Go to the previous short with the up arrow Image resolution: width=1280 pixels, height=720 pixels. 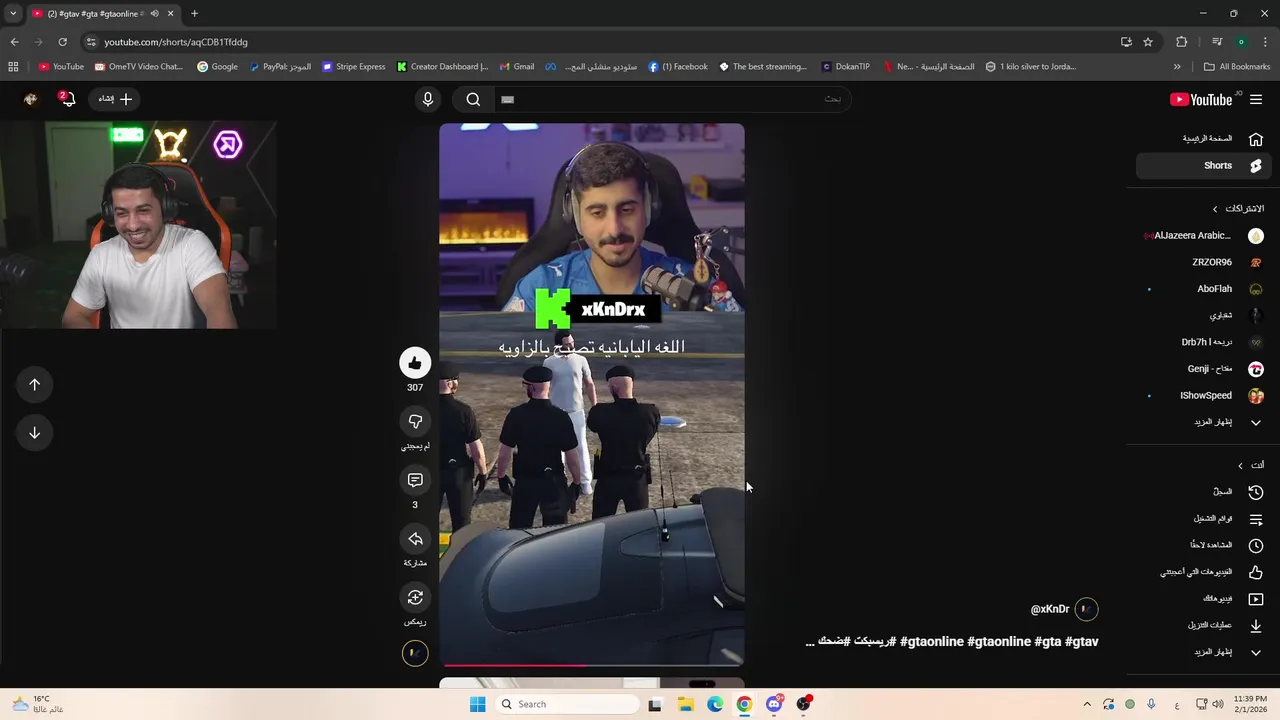point(34,385)
